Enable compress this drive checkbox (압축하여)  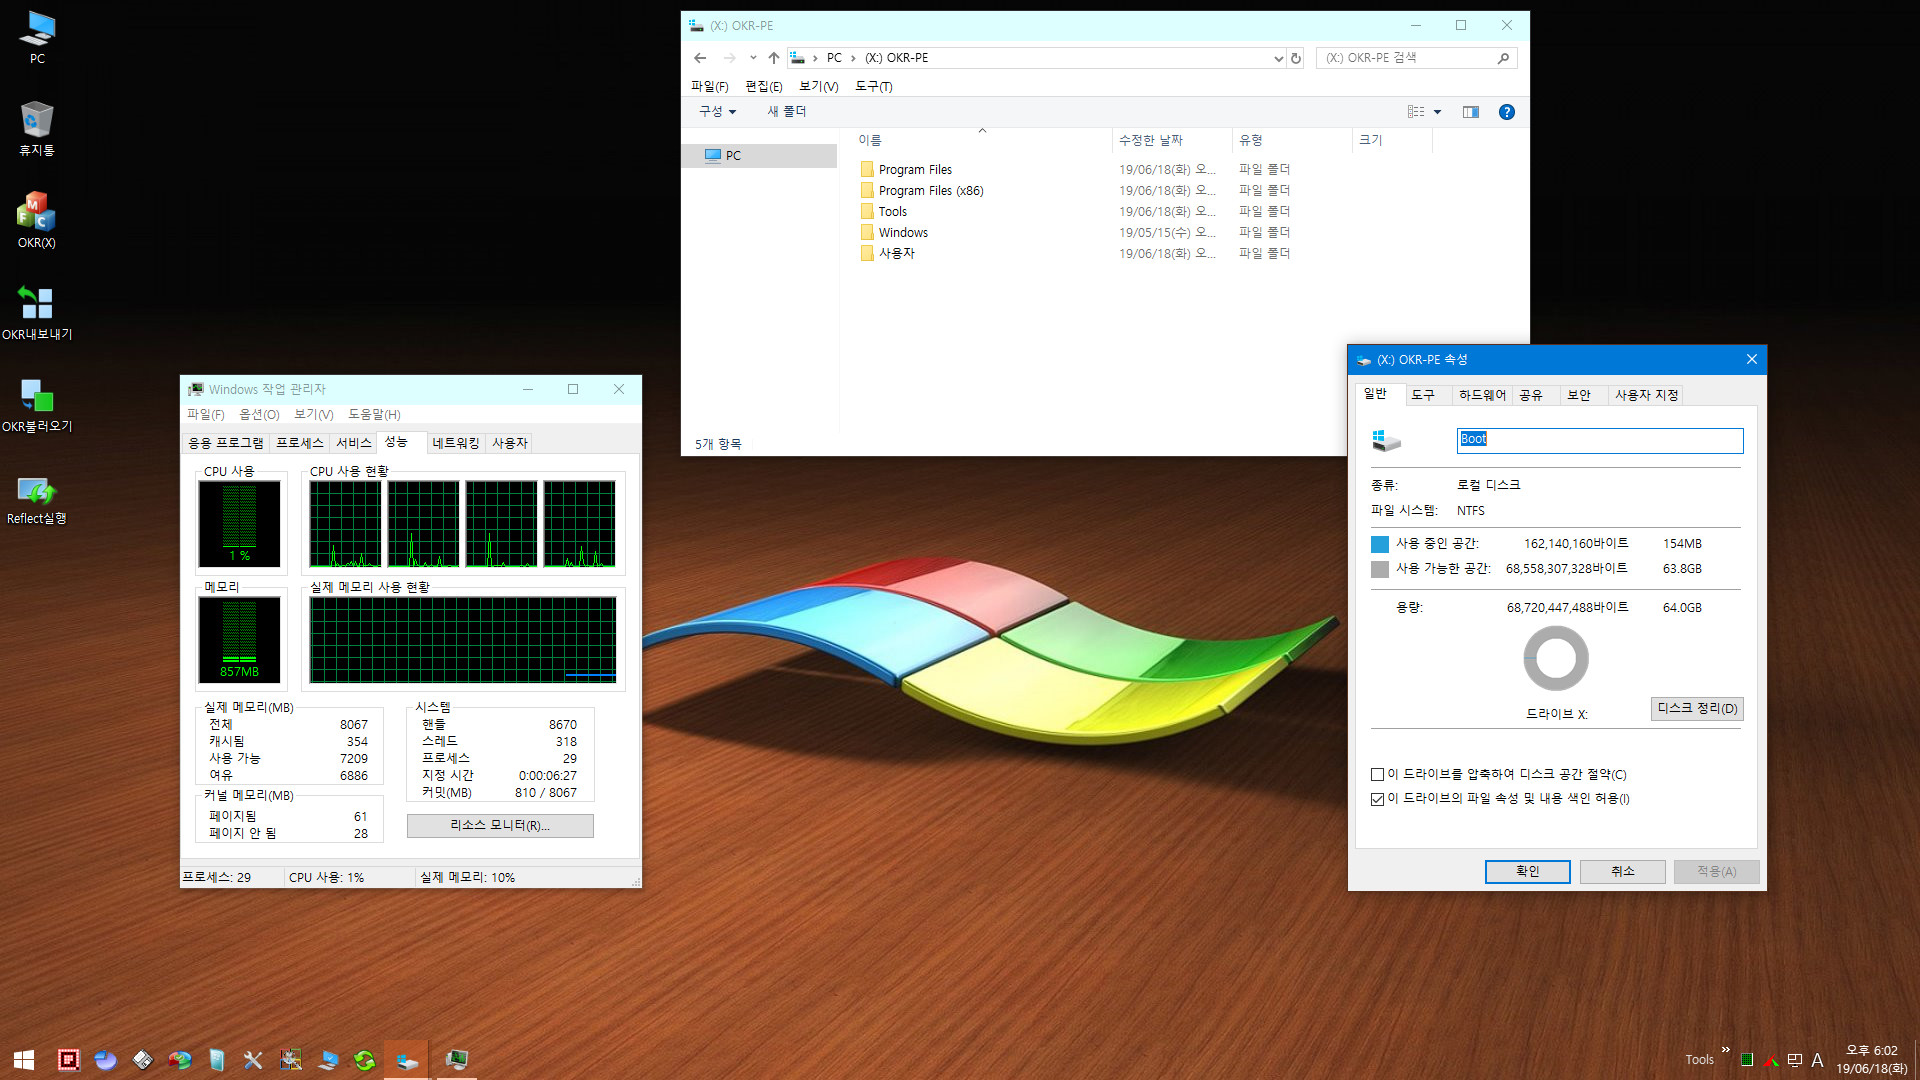[x=1377, y=775]
